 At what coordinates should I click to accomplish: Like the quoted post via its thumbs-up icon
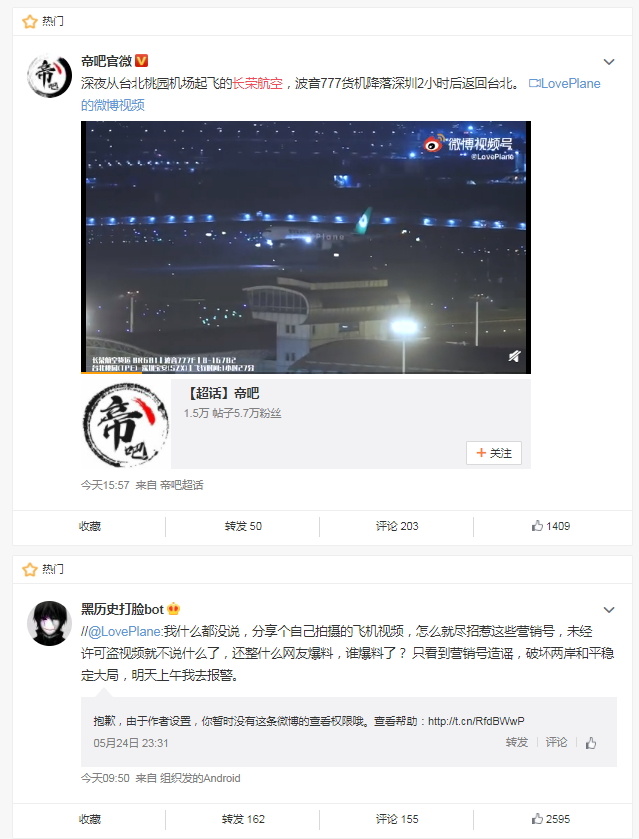coord(591,743)
